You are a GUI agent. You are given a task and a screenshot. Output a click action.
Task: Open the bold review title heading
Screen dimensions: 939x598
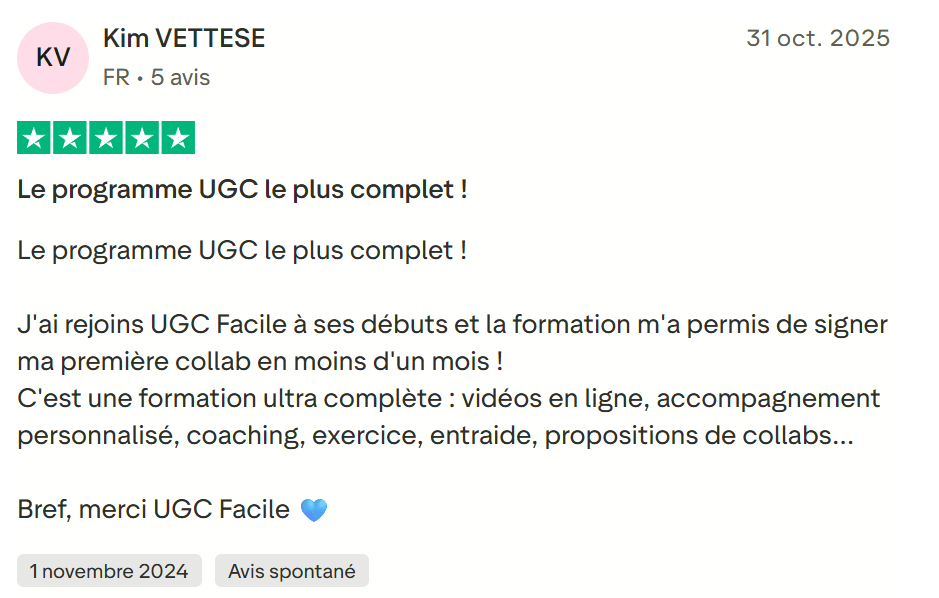point(242,189)
